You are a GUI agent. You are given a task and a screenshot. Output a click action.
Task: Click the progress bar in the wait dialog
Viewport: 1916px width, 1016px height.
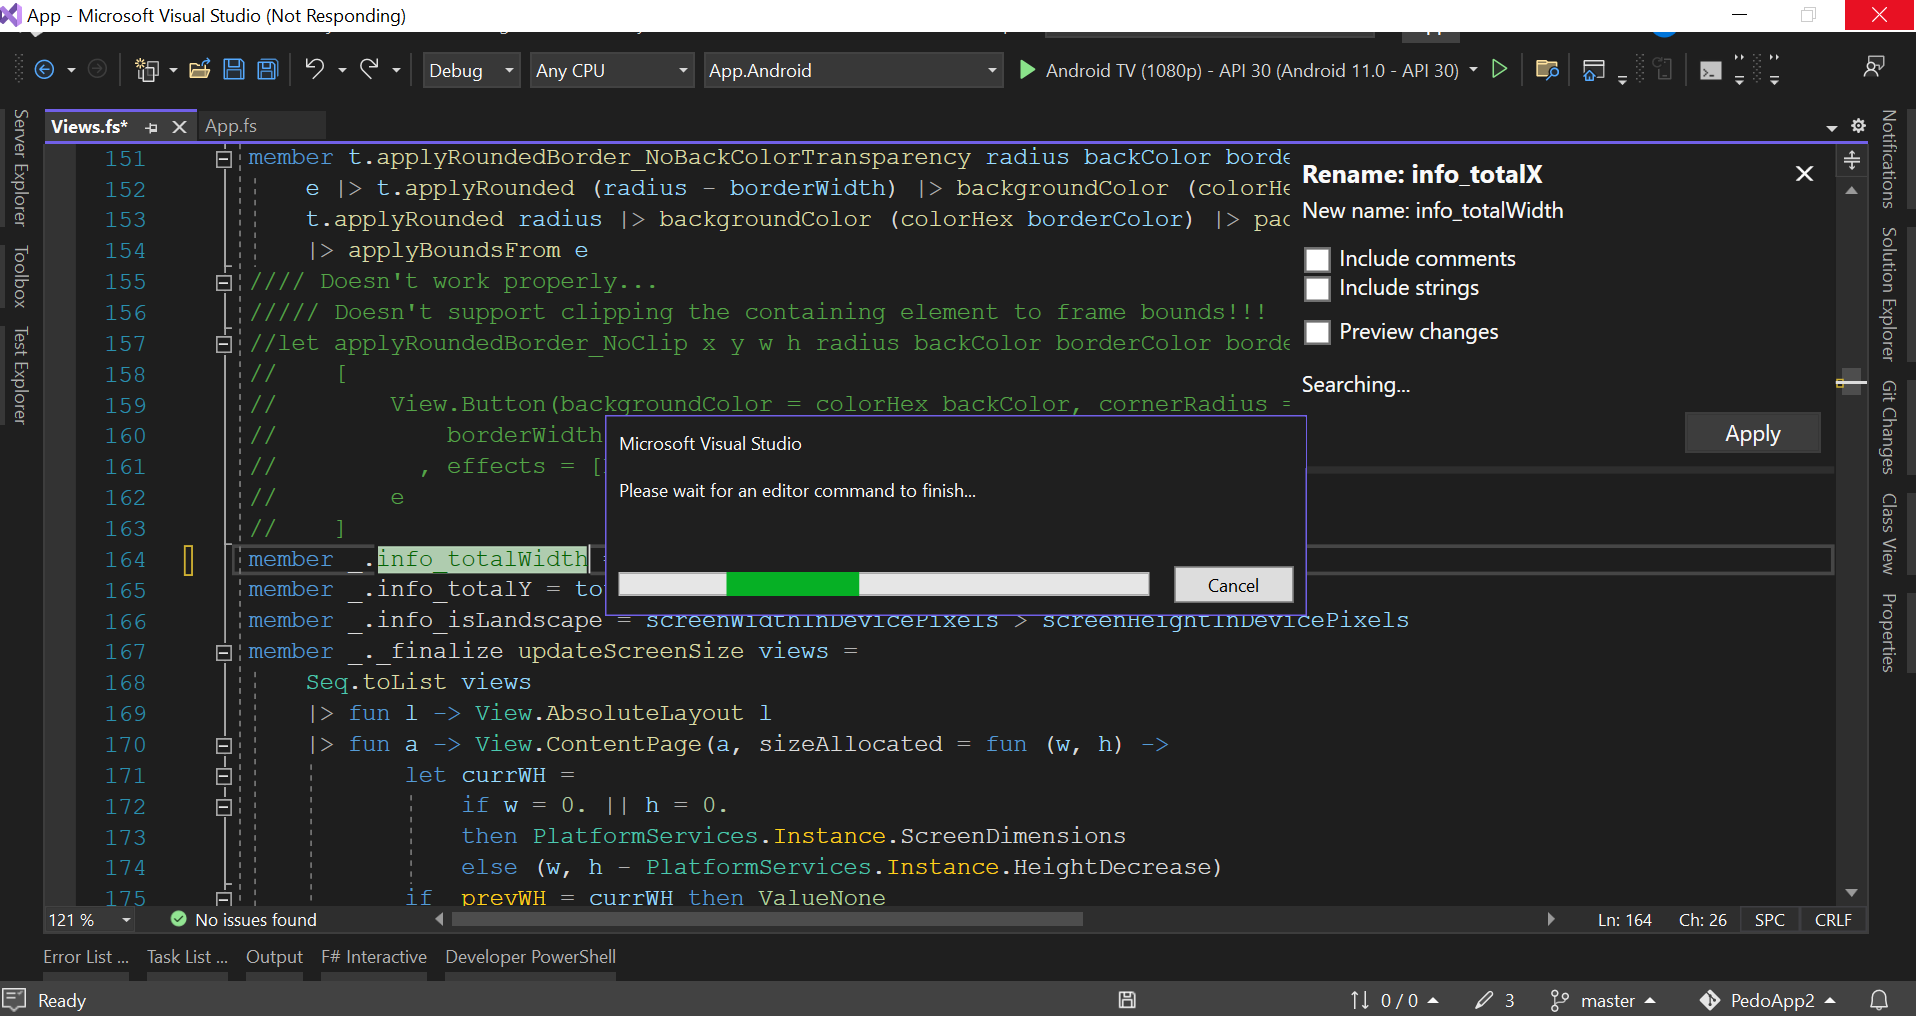(884, 584)
